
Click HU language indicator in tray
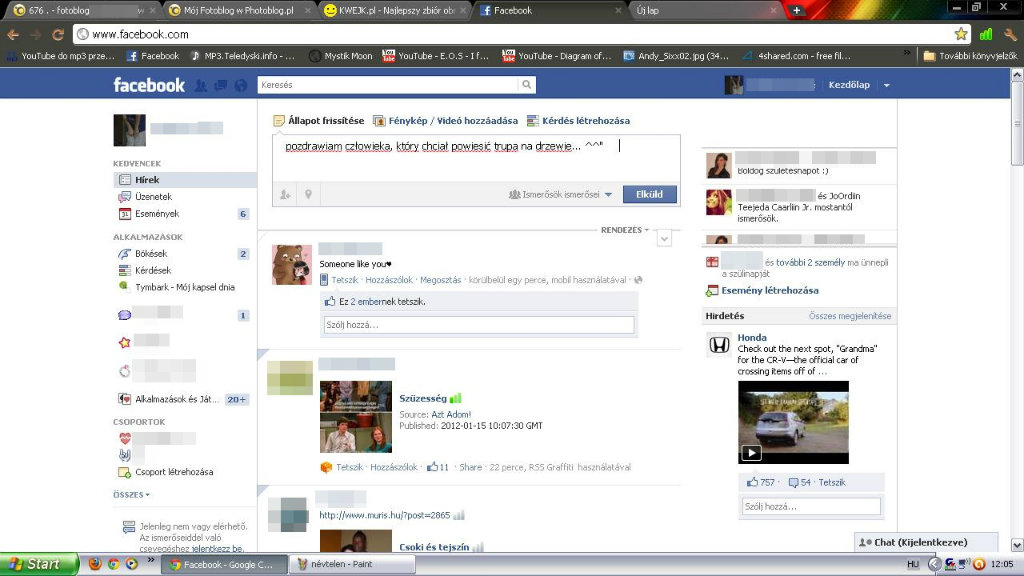(912, 564)
